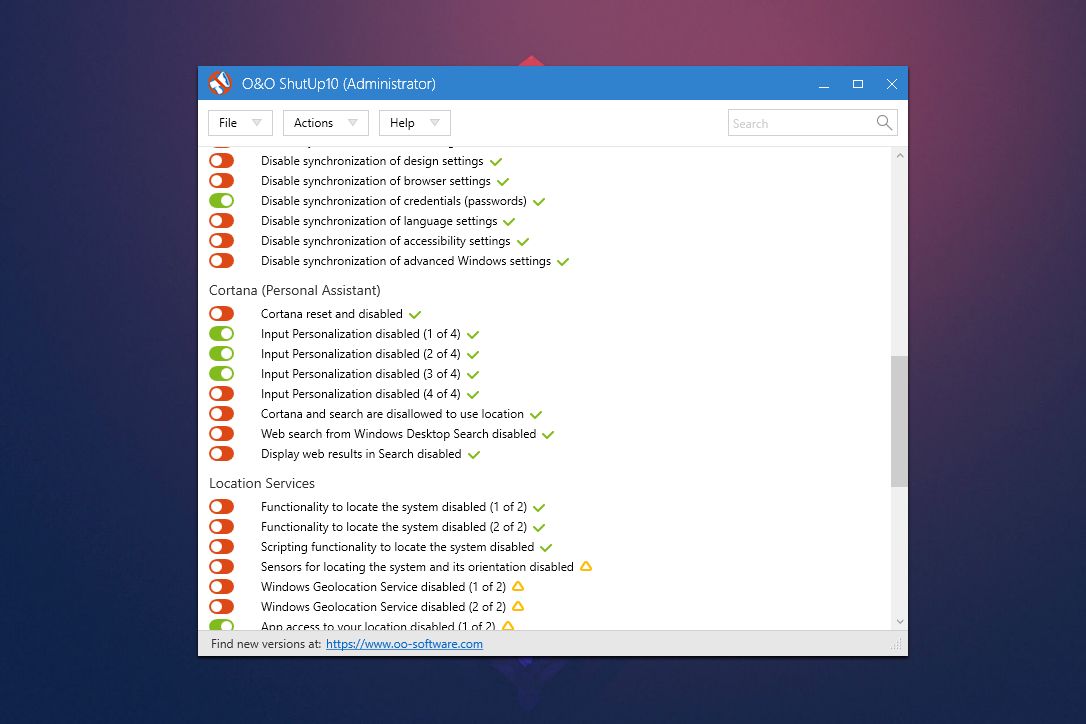Click warning triangle beside Geolocation Service (1 of 2)
The width and height of the screenshot is (1086, 724).
[518, 586]
